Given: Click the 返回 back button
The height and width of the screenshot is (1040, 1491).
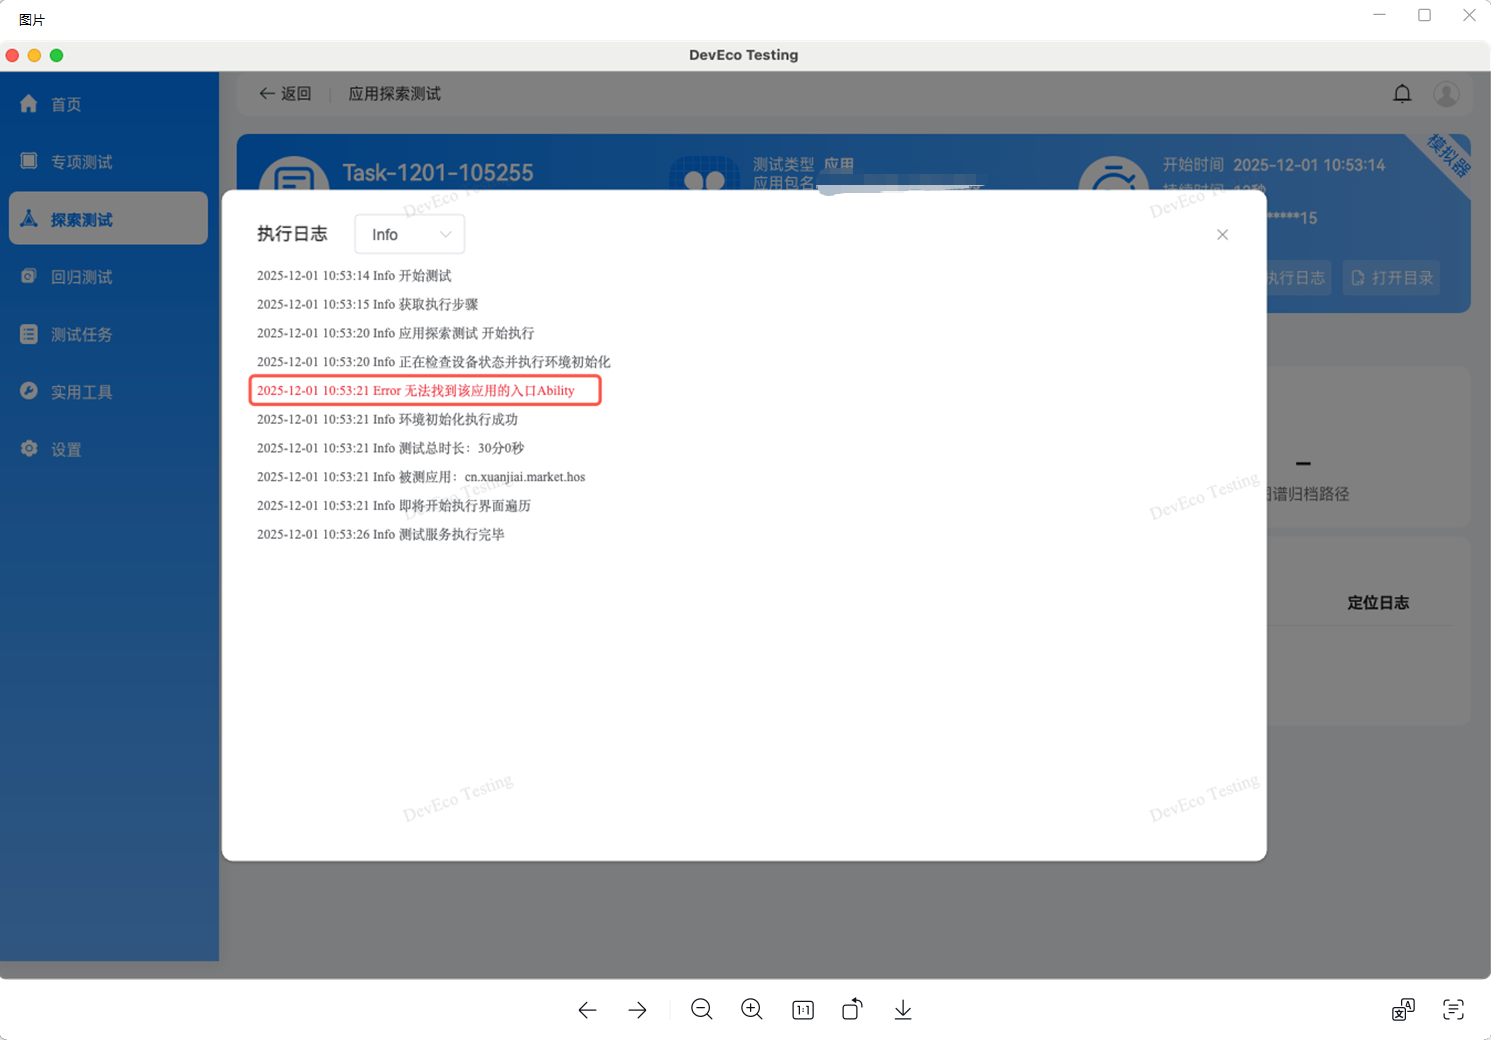Looking at the screenshot, I should click(285, 94).
